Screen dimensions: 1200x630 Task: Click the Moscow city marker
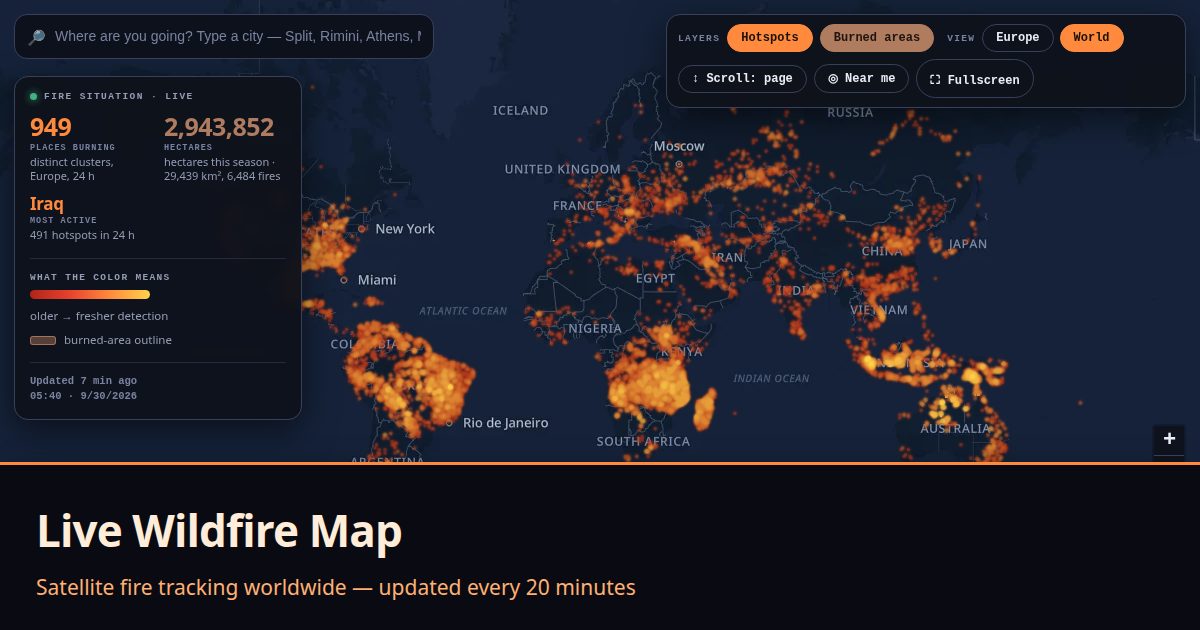point(679,163)
